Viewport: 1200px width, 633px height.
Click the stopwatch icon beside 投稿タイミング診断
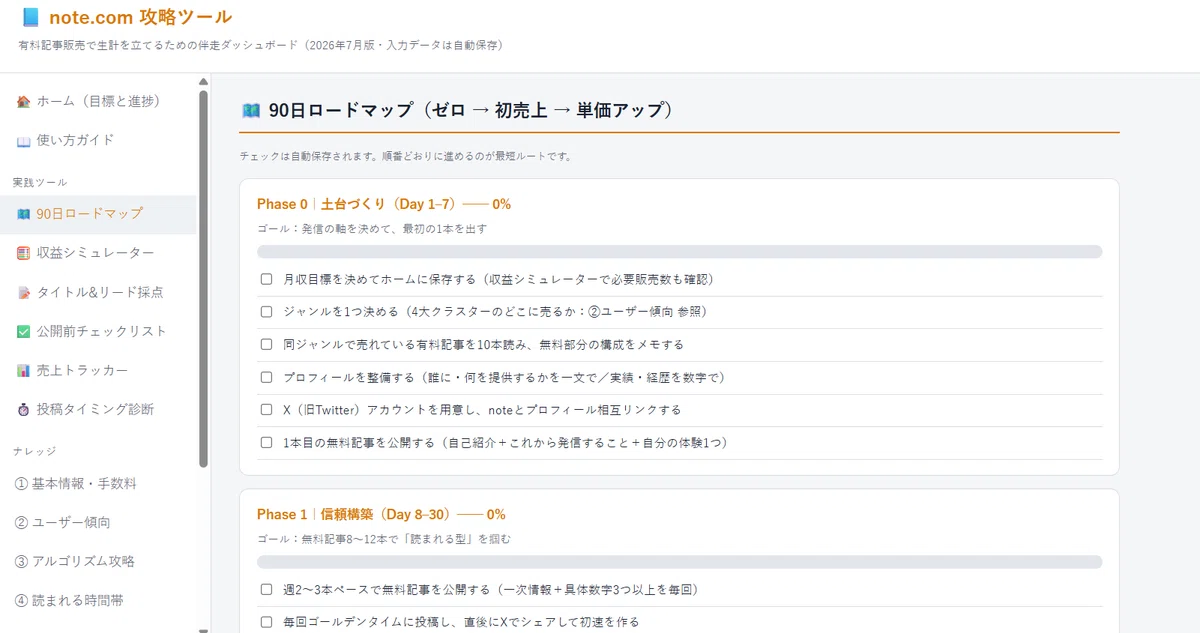(x=23, y=410)
